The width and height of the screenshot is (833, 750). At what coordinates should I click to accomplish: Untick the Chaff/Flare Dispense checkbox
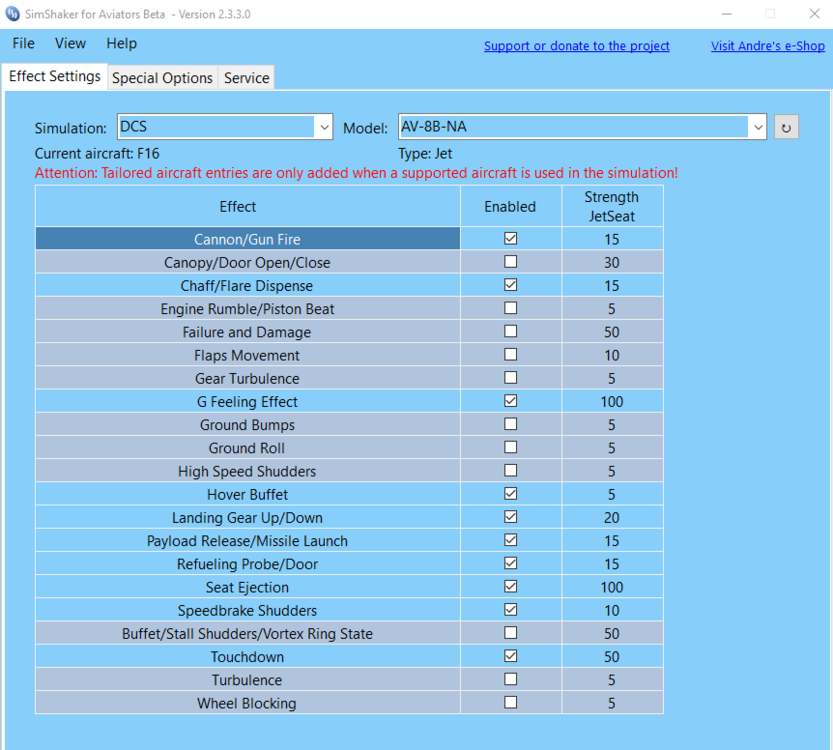tap(511, 285)
